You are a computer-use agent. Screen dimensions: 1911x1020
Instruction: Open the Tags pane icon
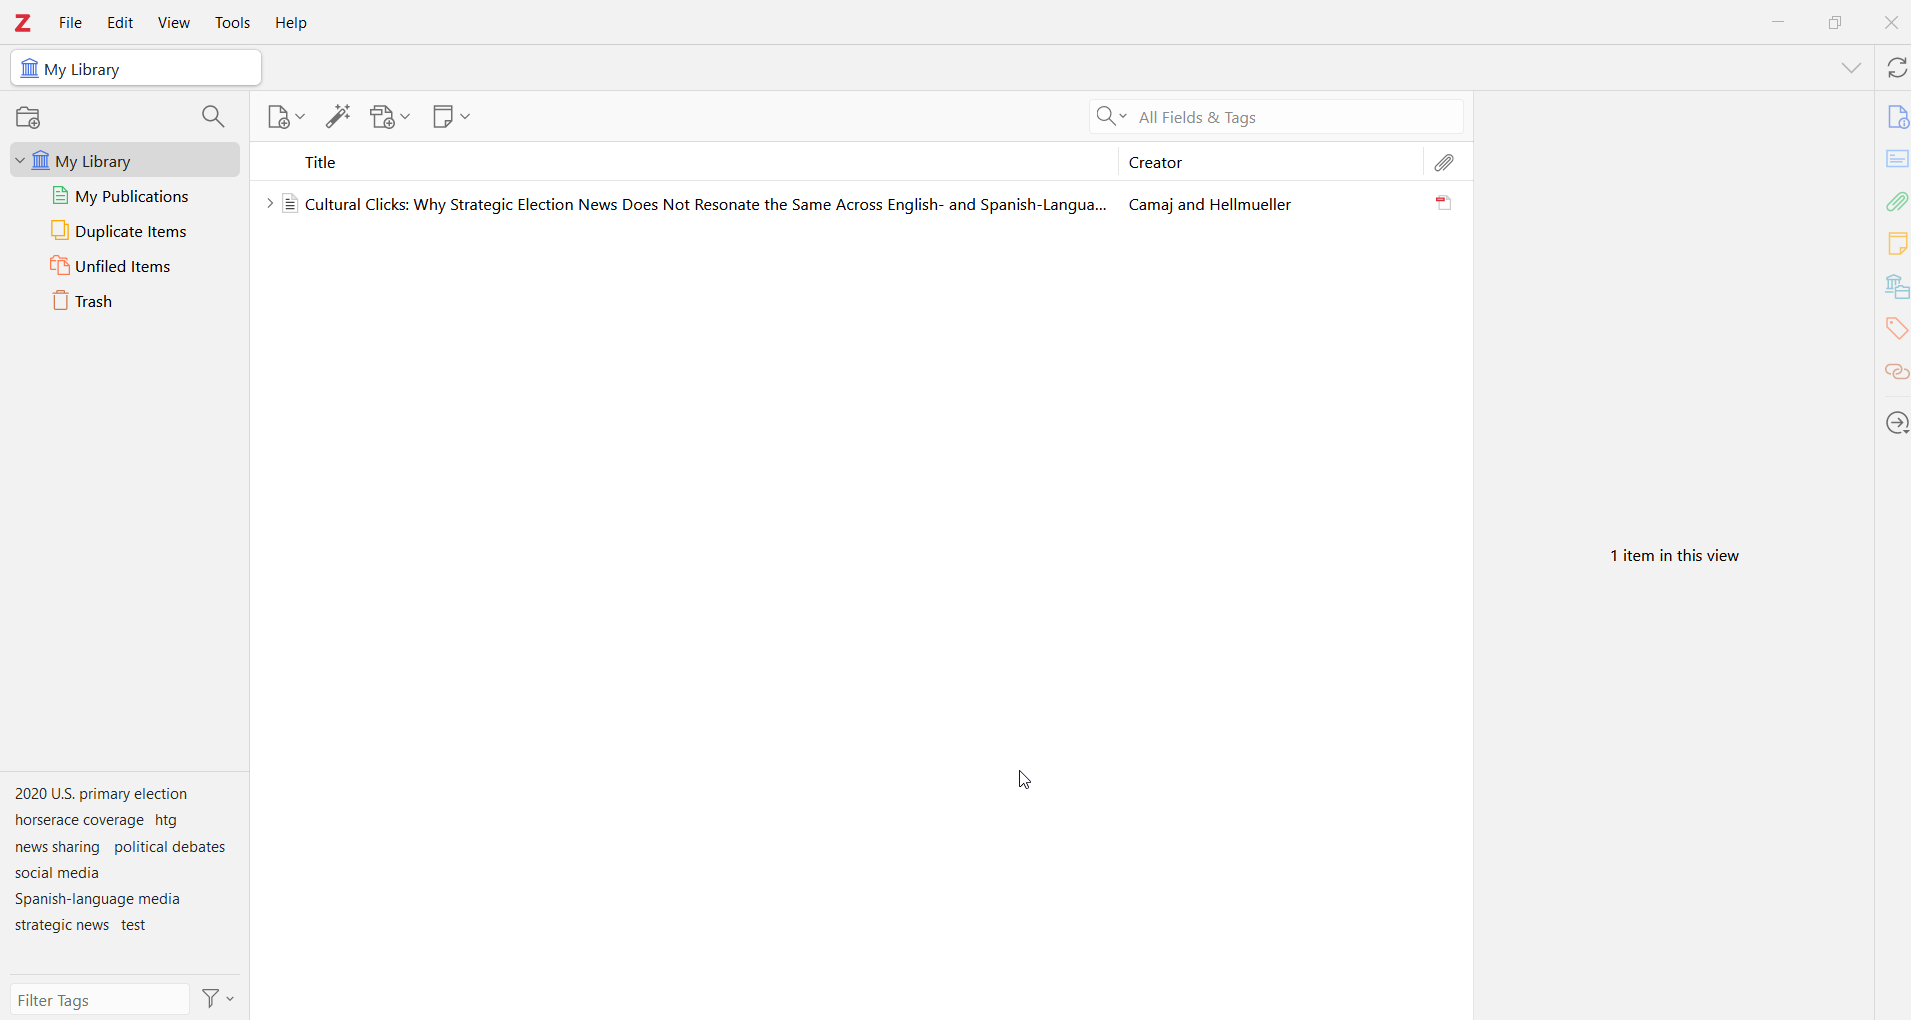coord(1897,329)
